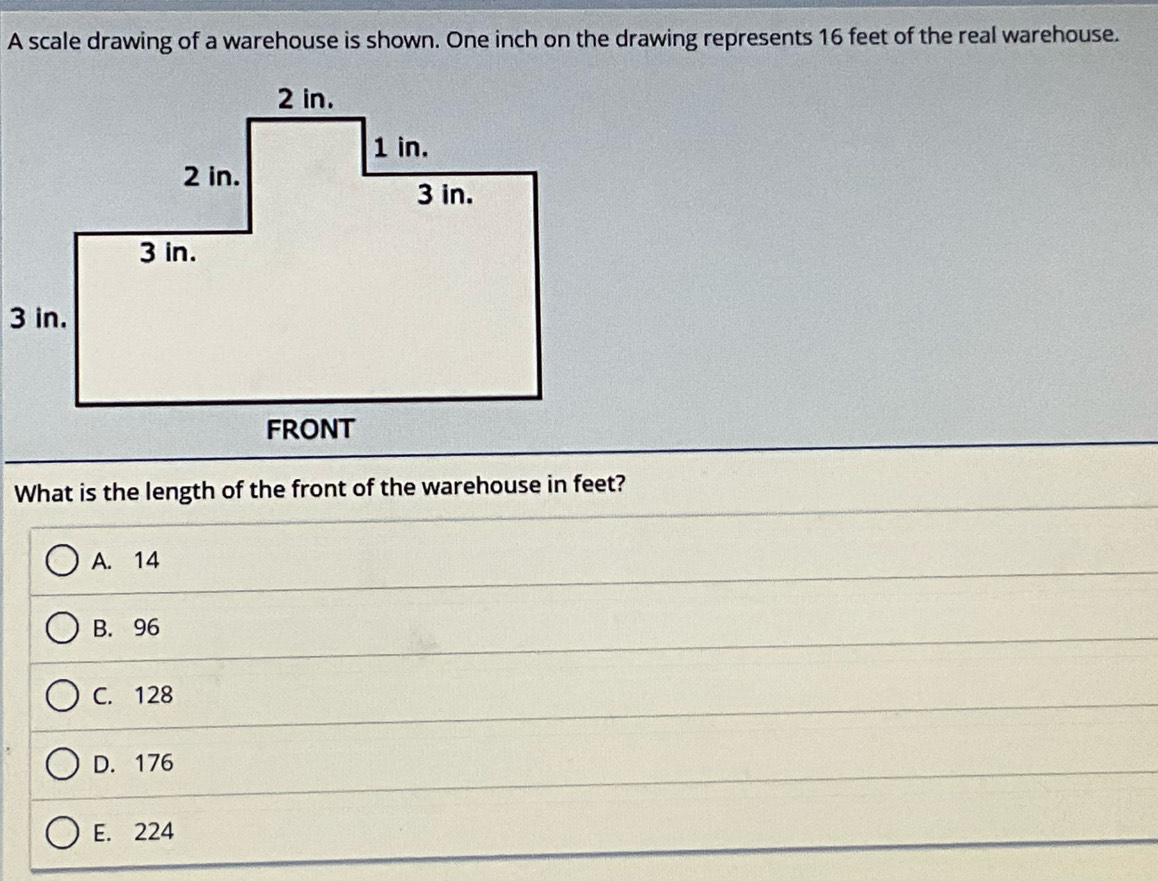This screenshot has width=1158, height=881.
Task: Click the 2 in. label left of tower
Action: tap(212, 176)
